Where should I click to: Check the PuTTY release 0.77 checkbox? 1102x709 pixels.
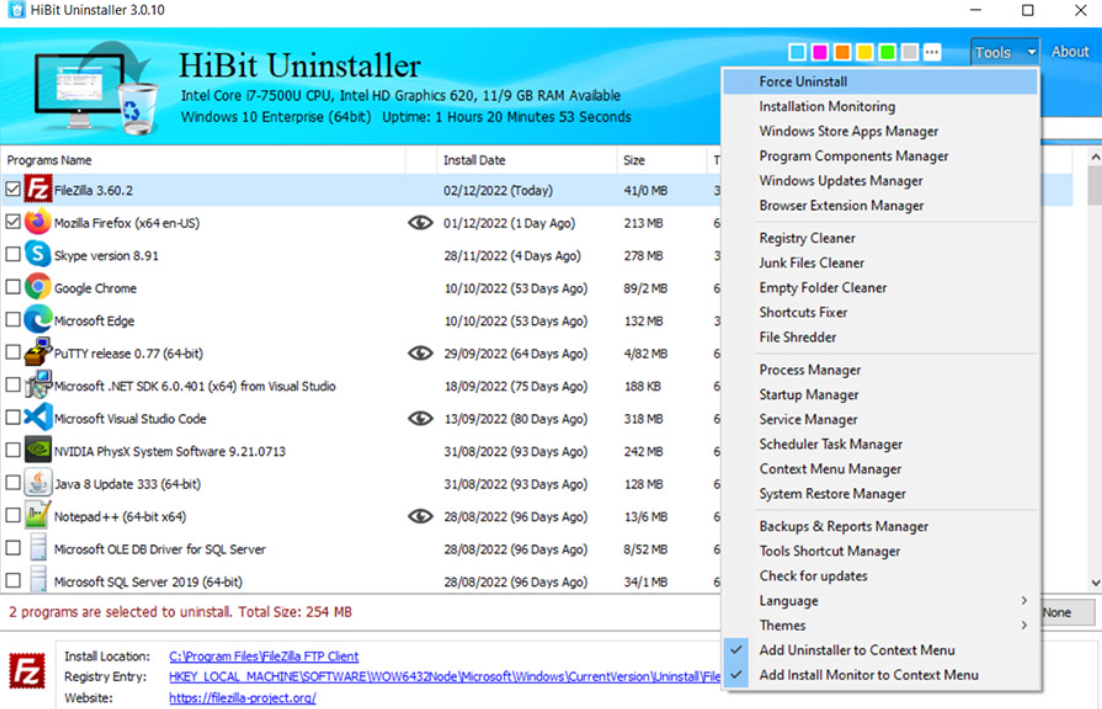pos(13,352)
